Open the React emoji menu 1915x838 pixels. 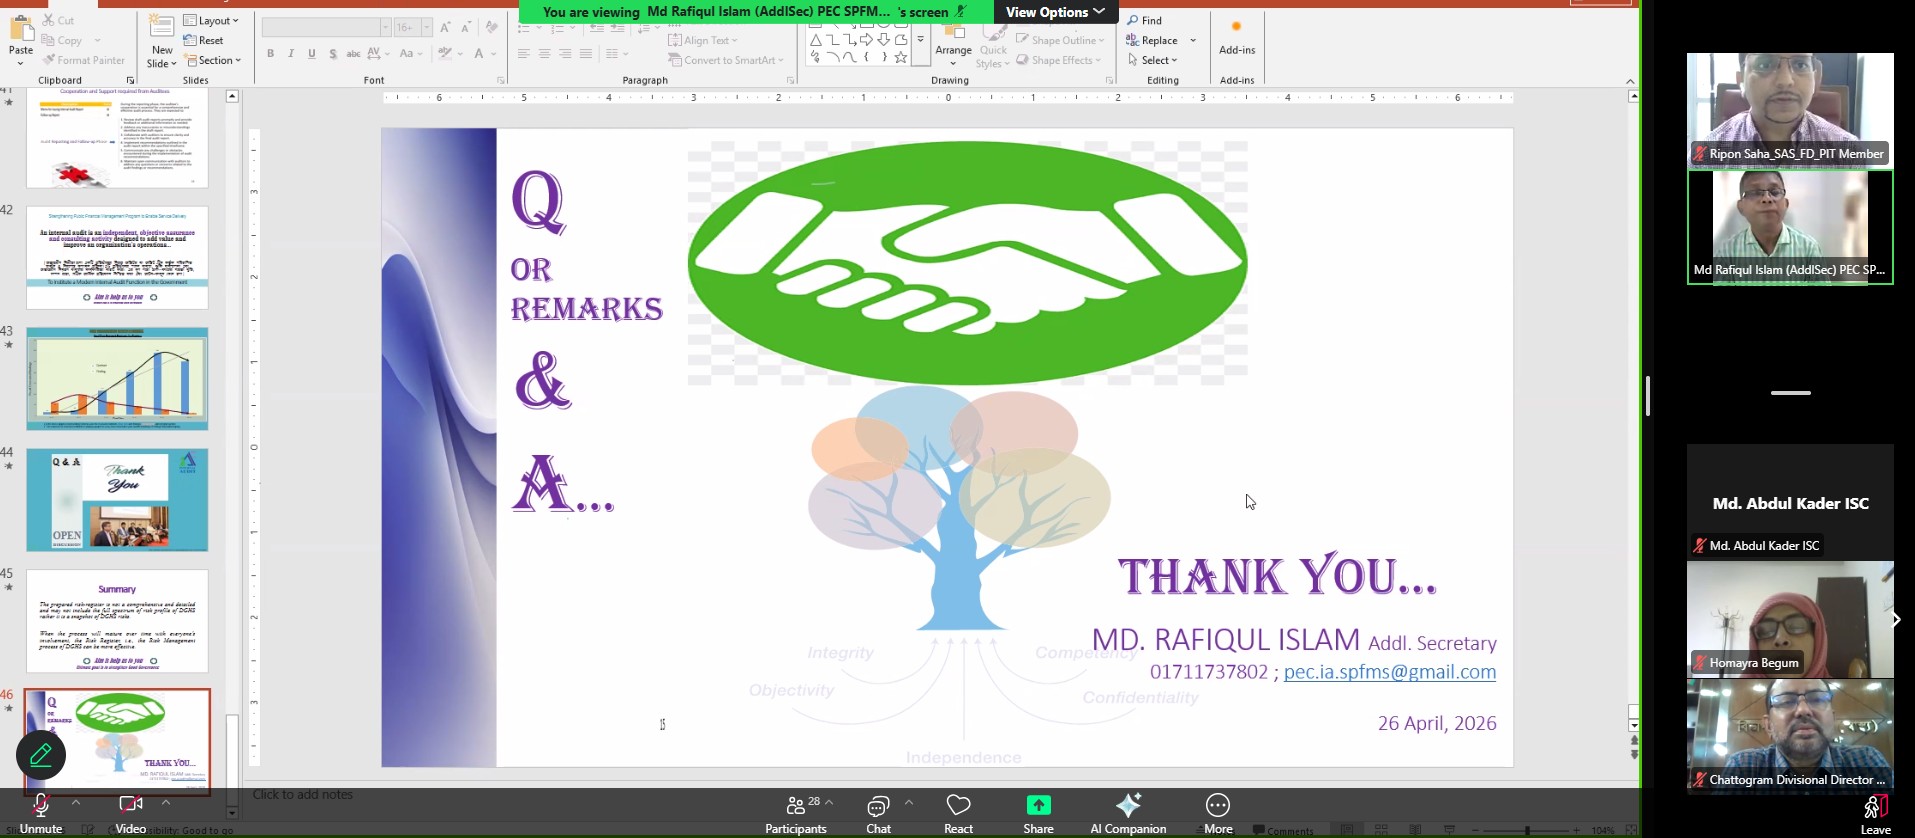click(958, 814)
